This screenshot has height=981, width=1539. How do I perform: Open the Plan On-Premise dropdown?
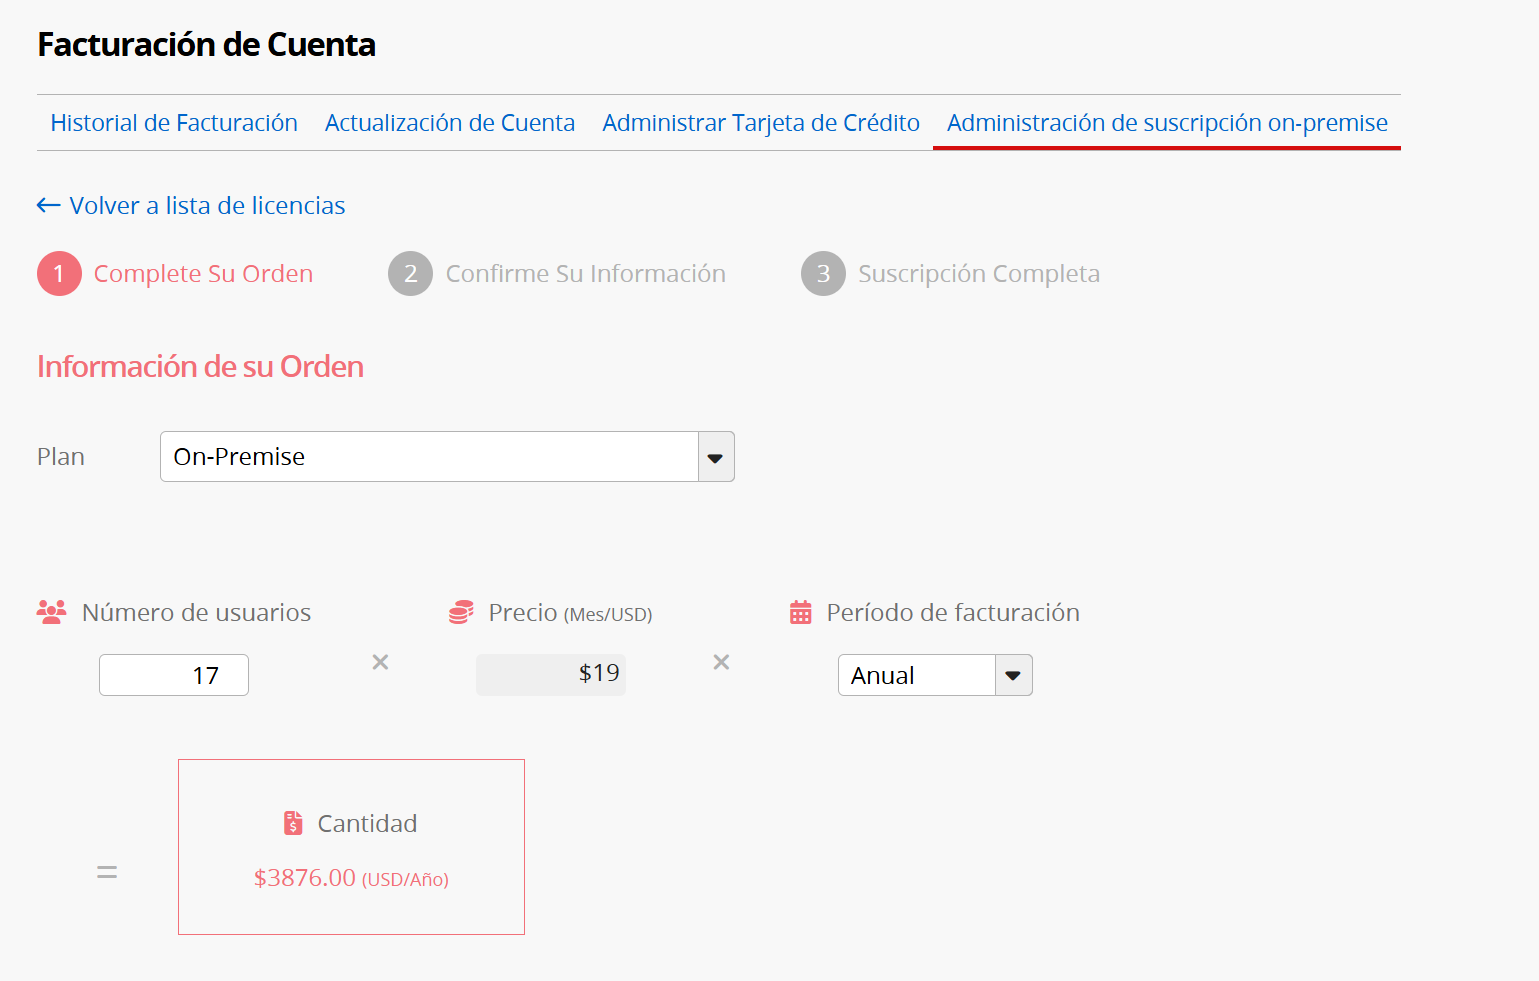pyautogui.click(x=447, y=457)
